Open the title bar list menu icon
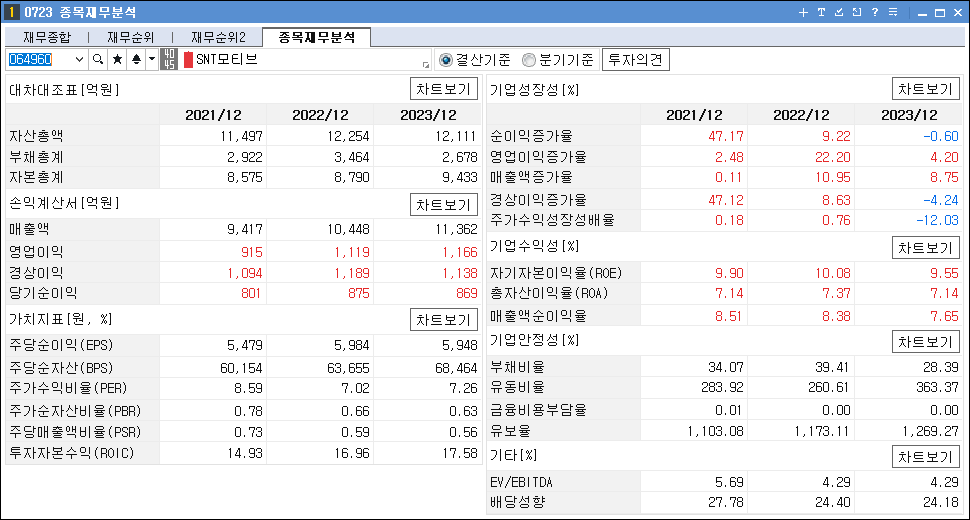Screen dimensions: 970x520 point(893,12)
